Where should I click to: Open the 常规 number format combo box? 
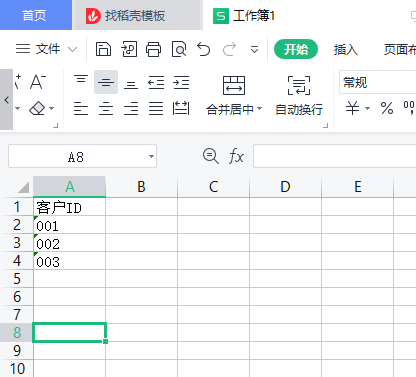377,82
